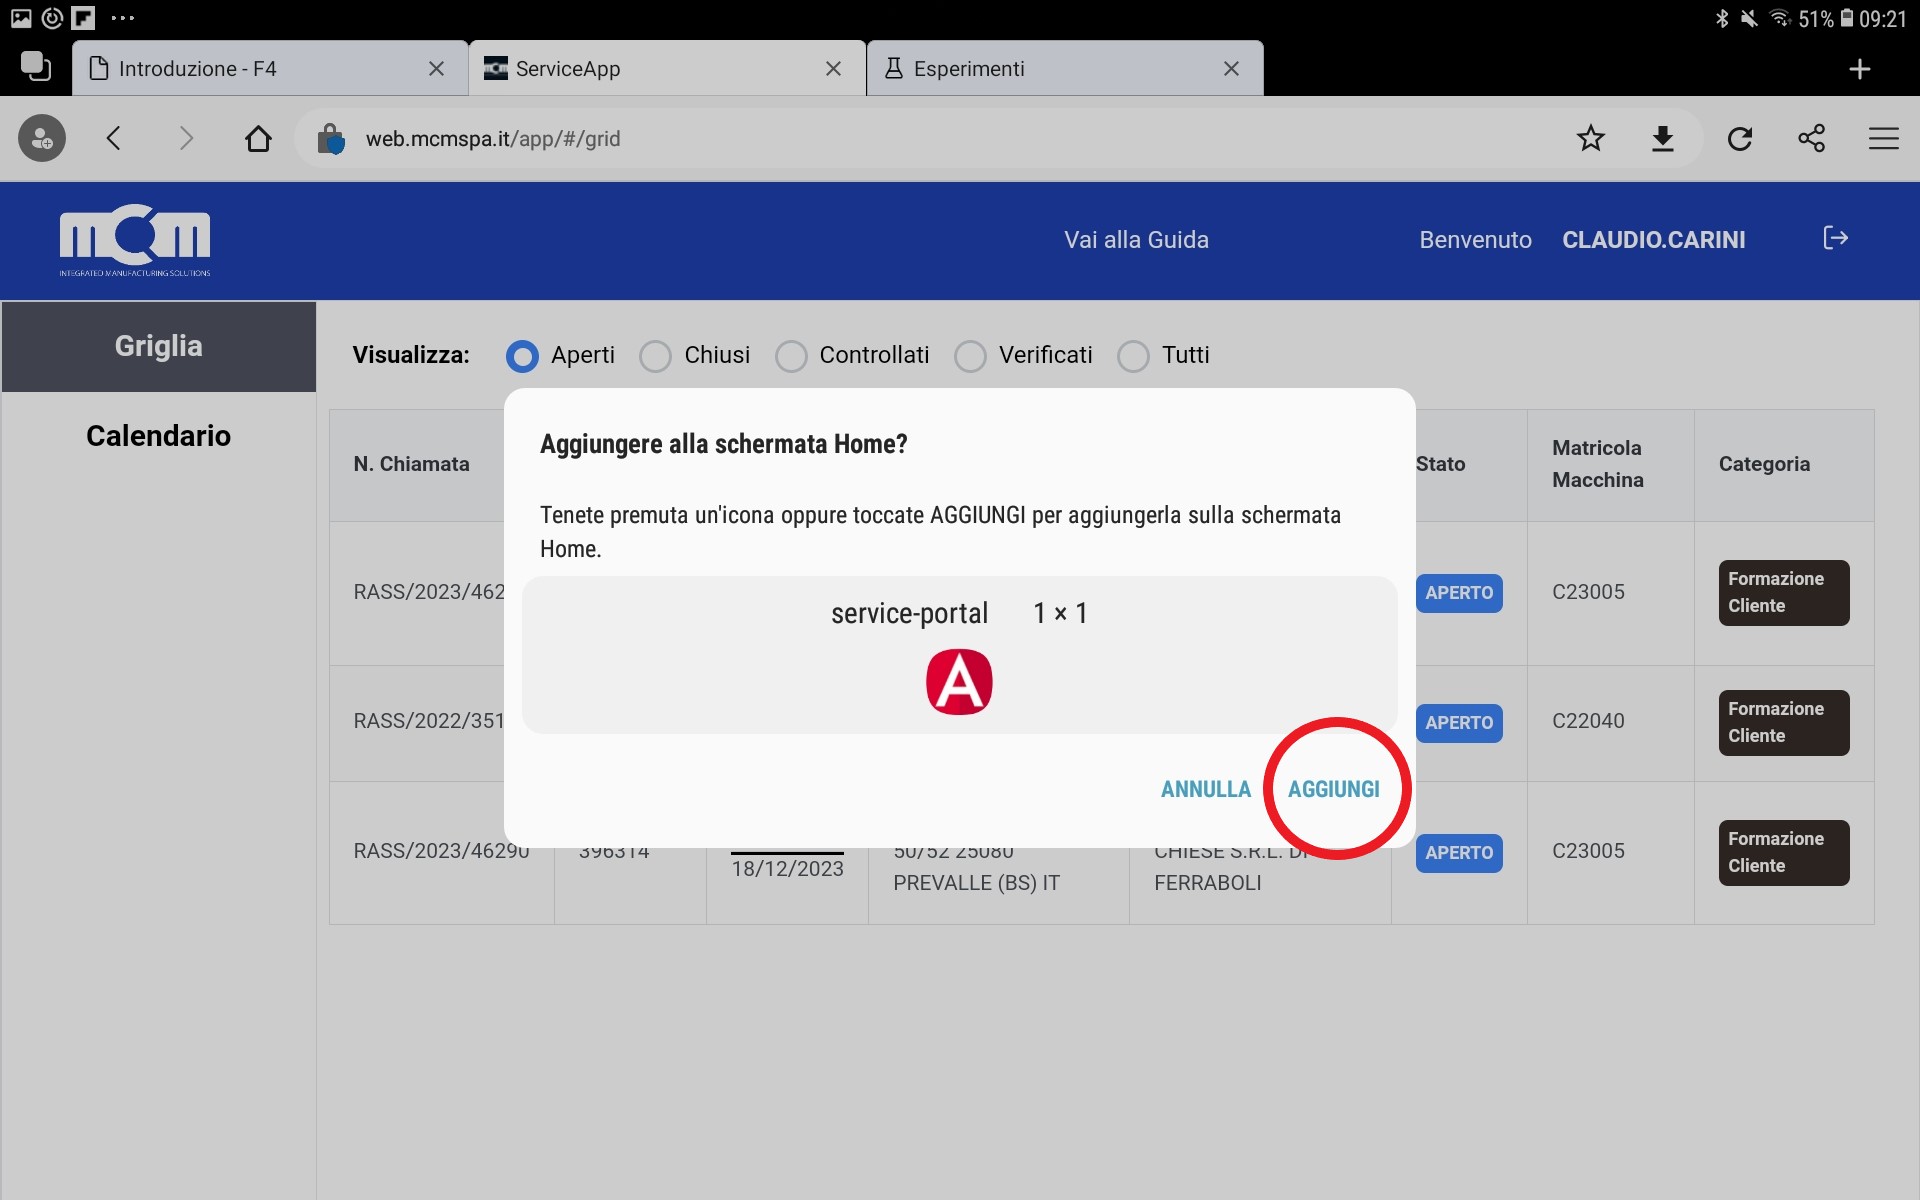Reload the page with the refresh icon
Viewport: 1920px width, 1200px height.
tap(1739, 138)
